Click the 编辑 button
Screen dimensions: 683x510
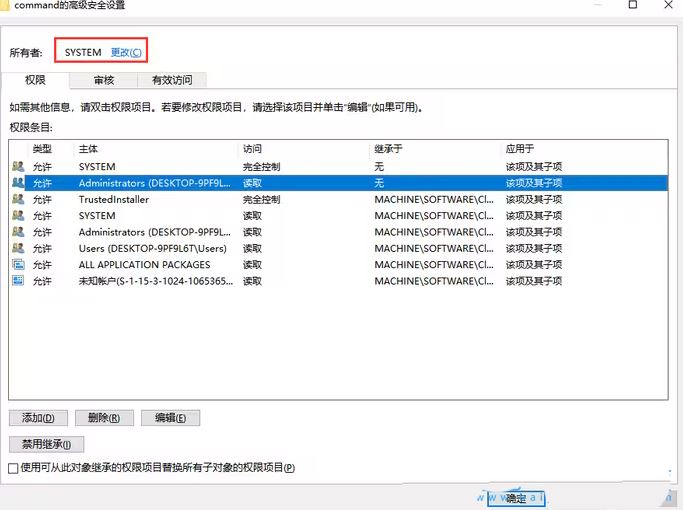[x=170, y=418]
